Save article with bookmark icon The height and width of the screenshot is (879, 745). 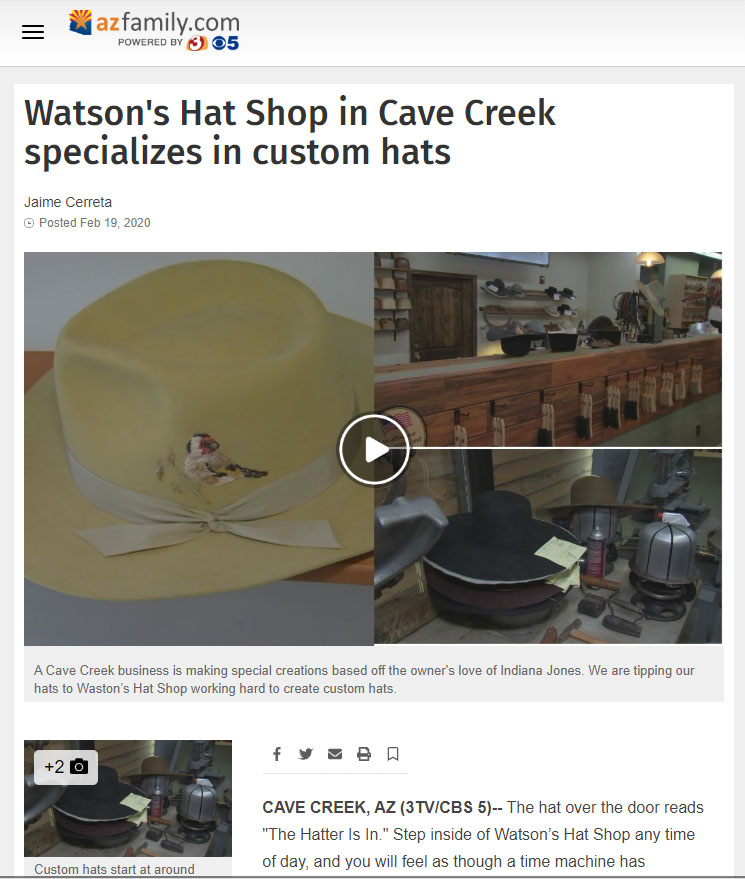(x=393, y=754)
